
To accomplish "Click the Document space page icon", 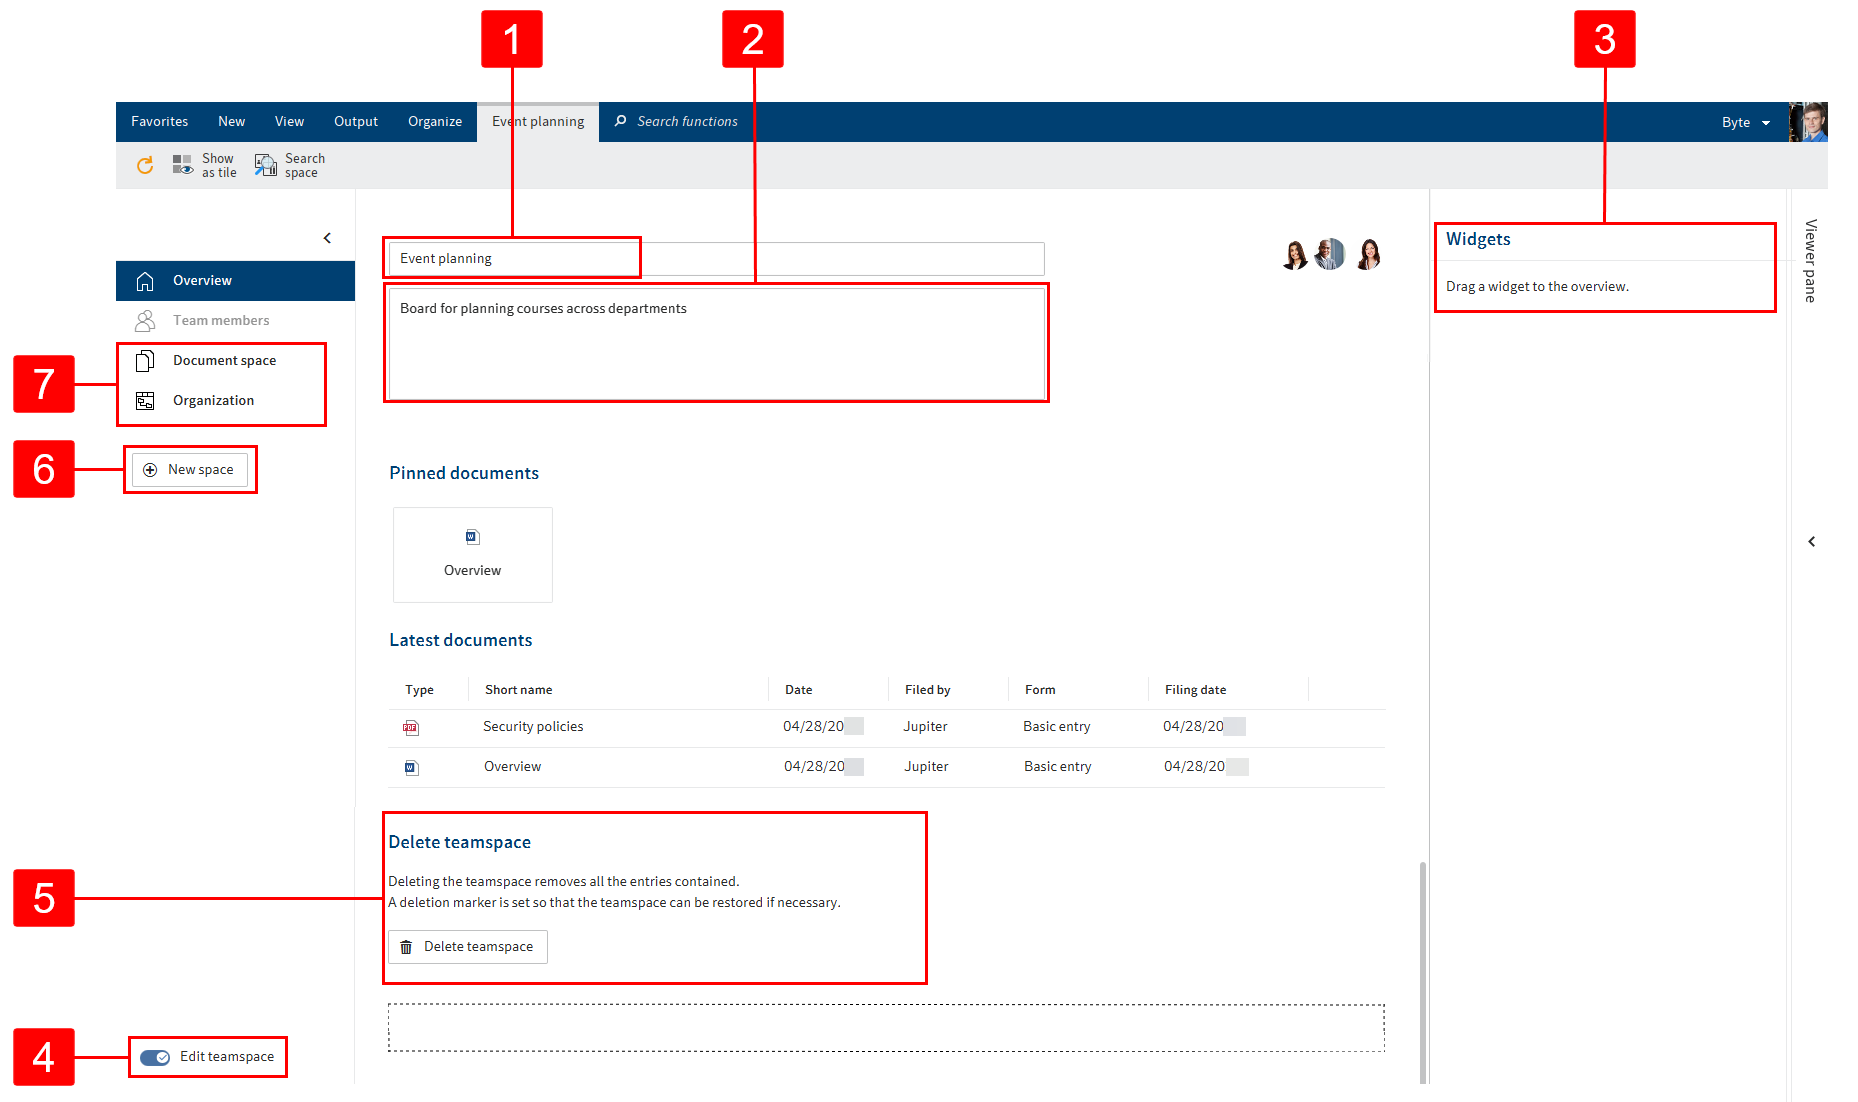I will (146, 360).
